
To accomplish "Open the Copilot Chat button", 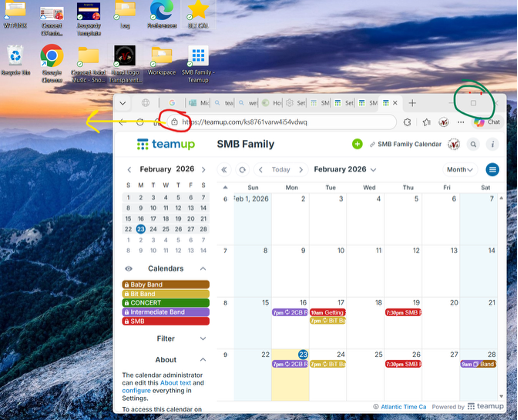I will click(487, 122).
